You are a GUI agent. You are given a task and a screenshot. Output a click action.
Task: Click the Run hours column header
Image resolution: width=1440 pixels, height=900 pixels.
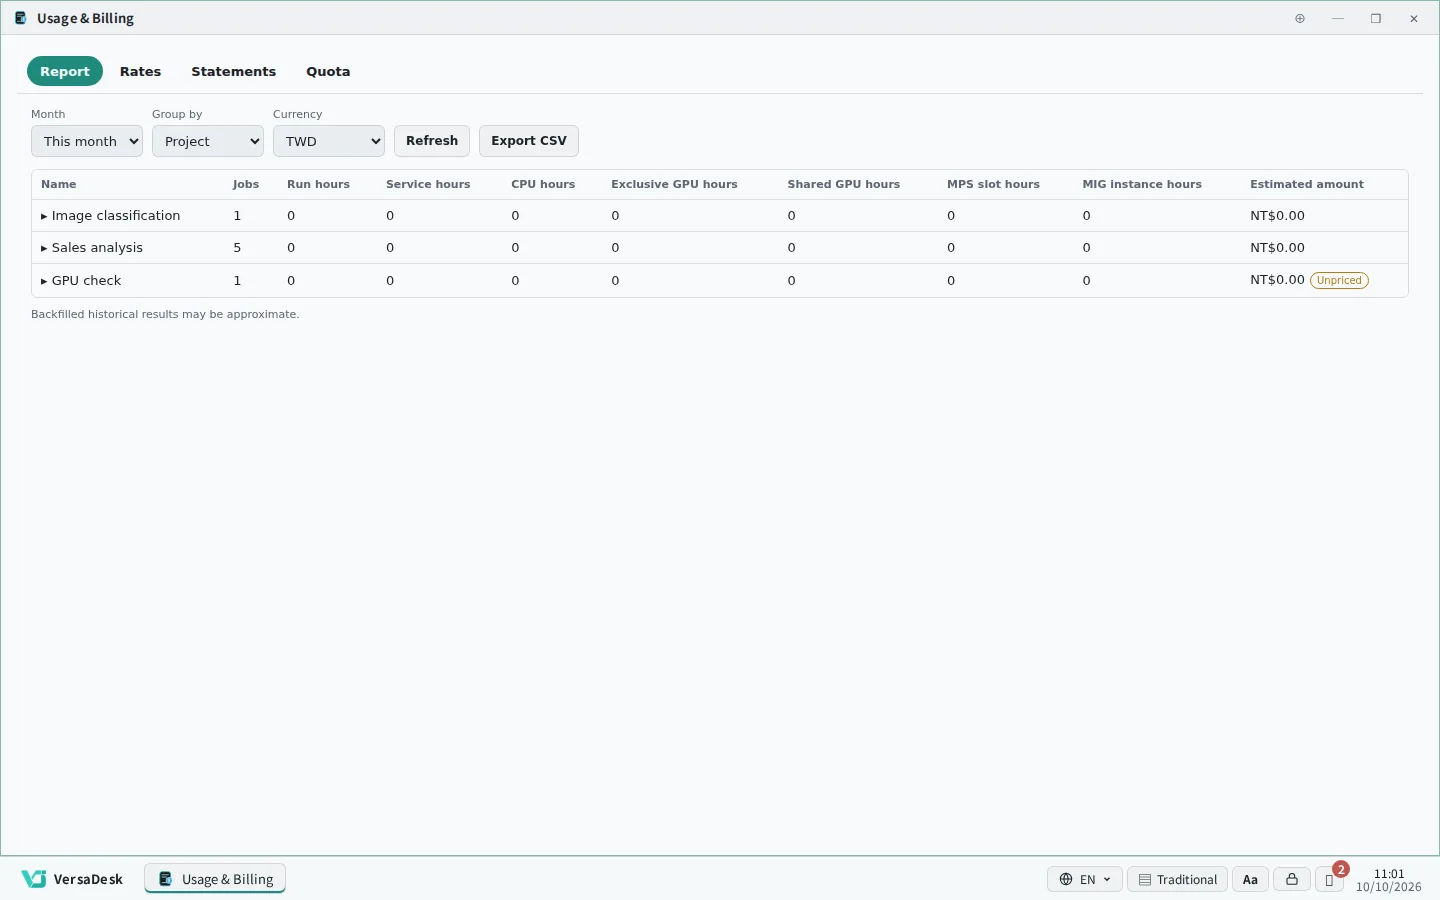point(318,184)
